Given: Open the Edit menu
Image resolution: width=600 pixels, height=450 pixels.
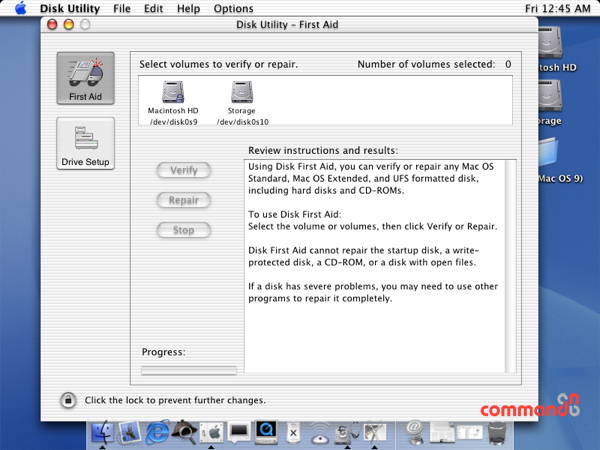Looking at the screenshot, I should [x=153, y=8].
